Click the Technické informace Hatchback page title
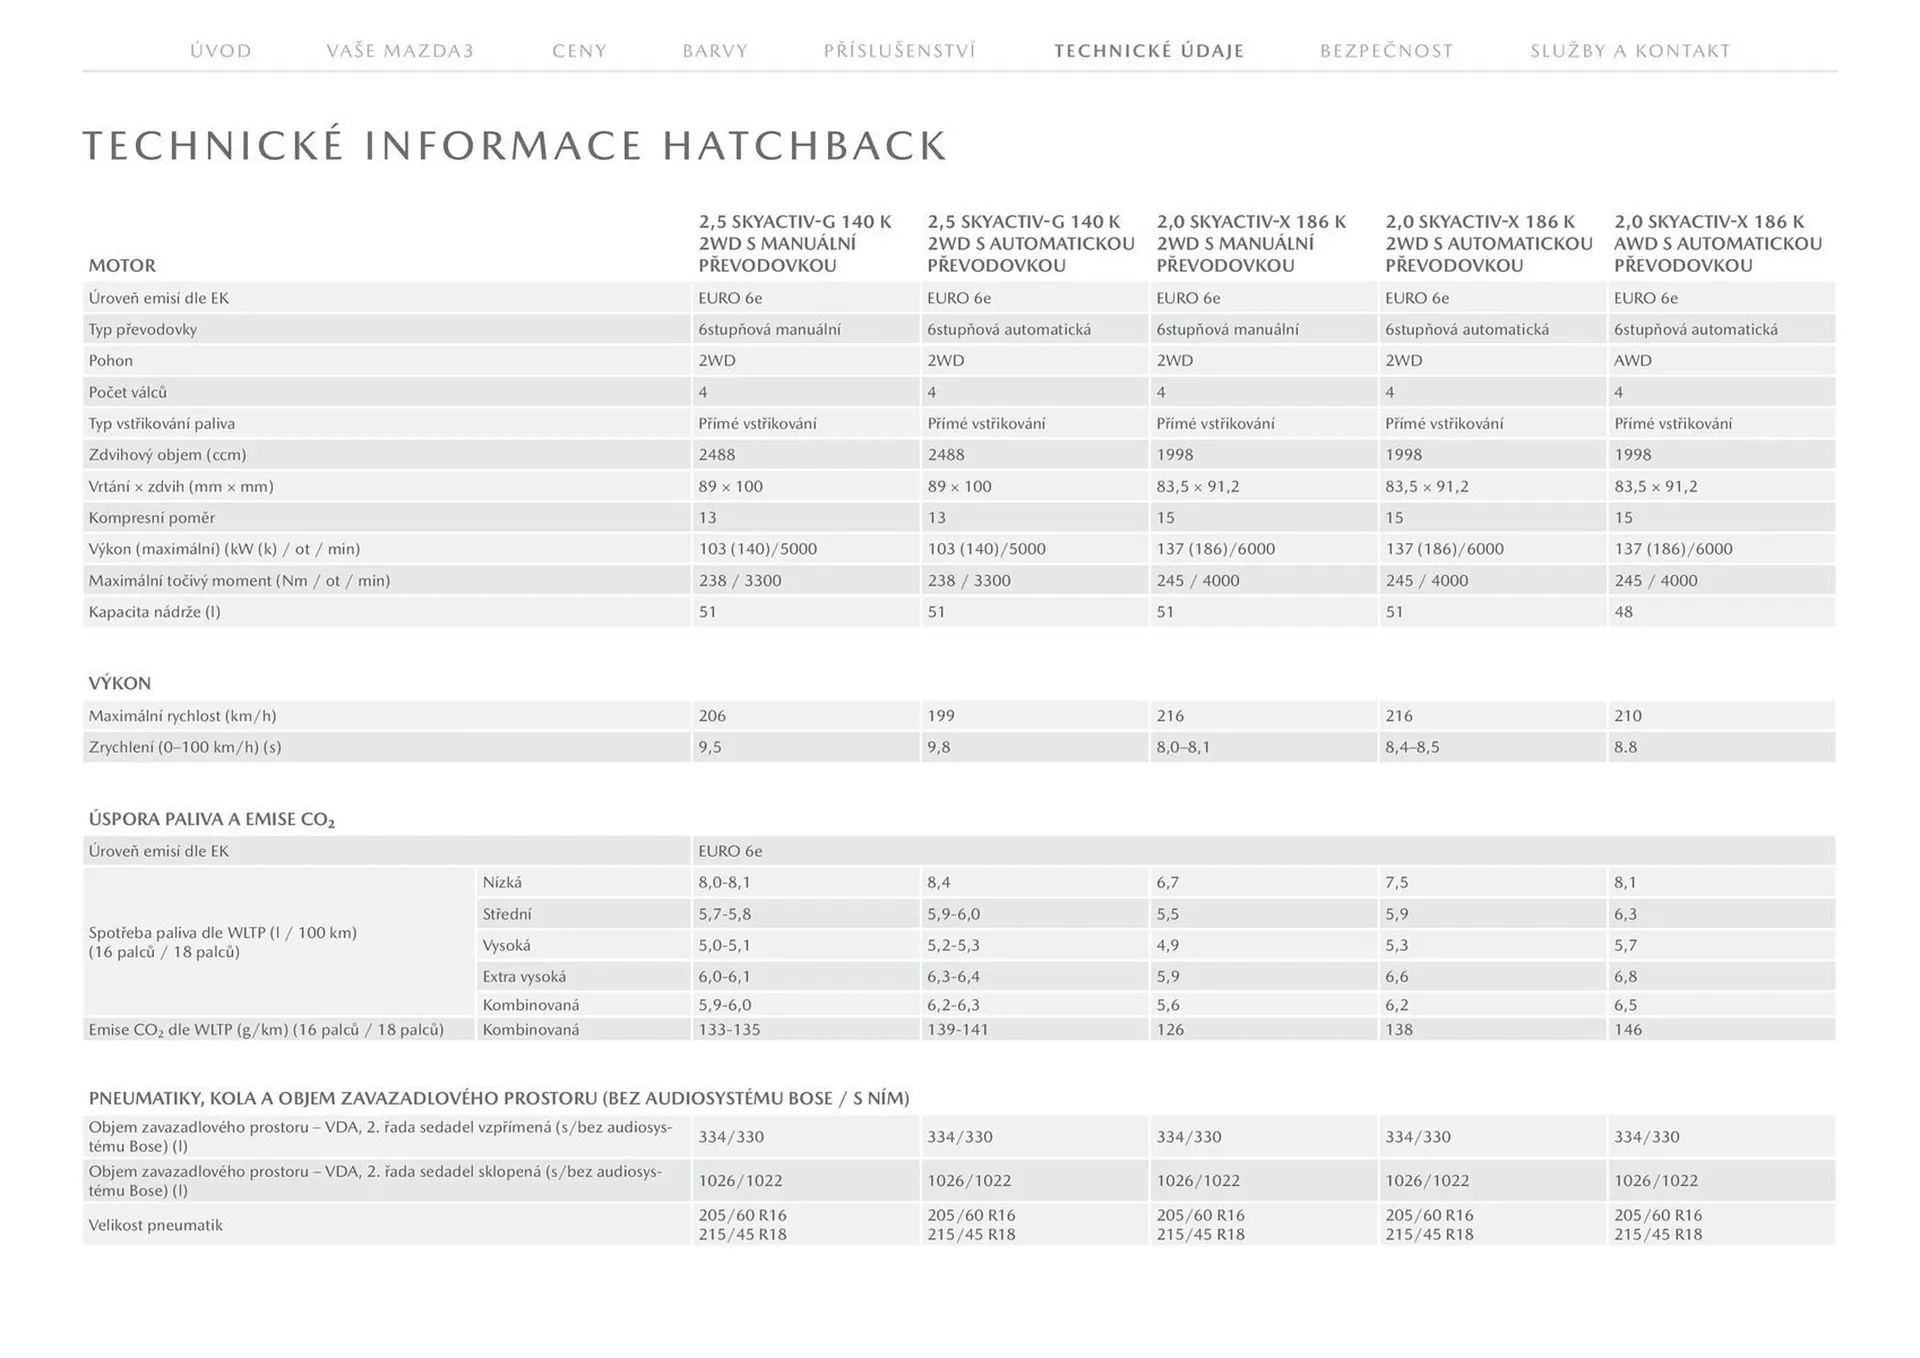Viewport: 1920px width, 1358px height. [515, 146]
